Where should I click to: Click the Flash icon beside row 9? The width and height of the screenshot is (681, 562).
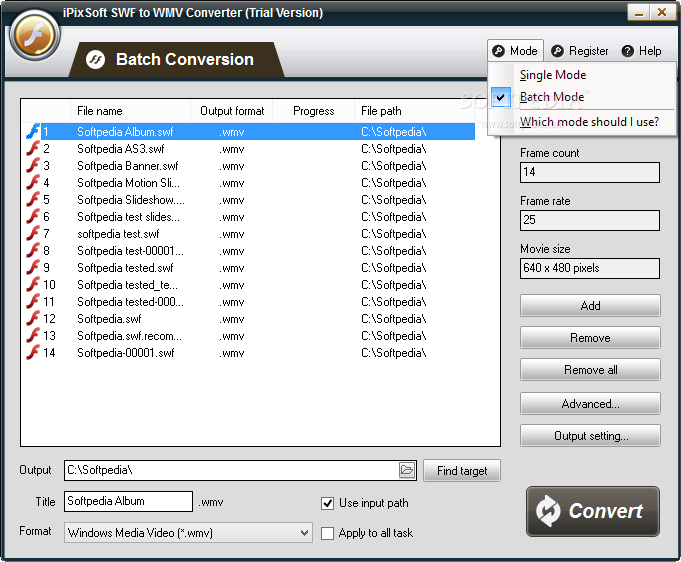[x=33, y=267]
